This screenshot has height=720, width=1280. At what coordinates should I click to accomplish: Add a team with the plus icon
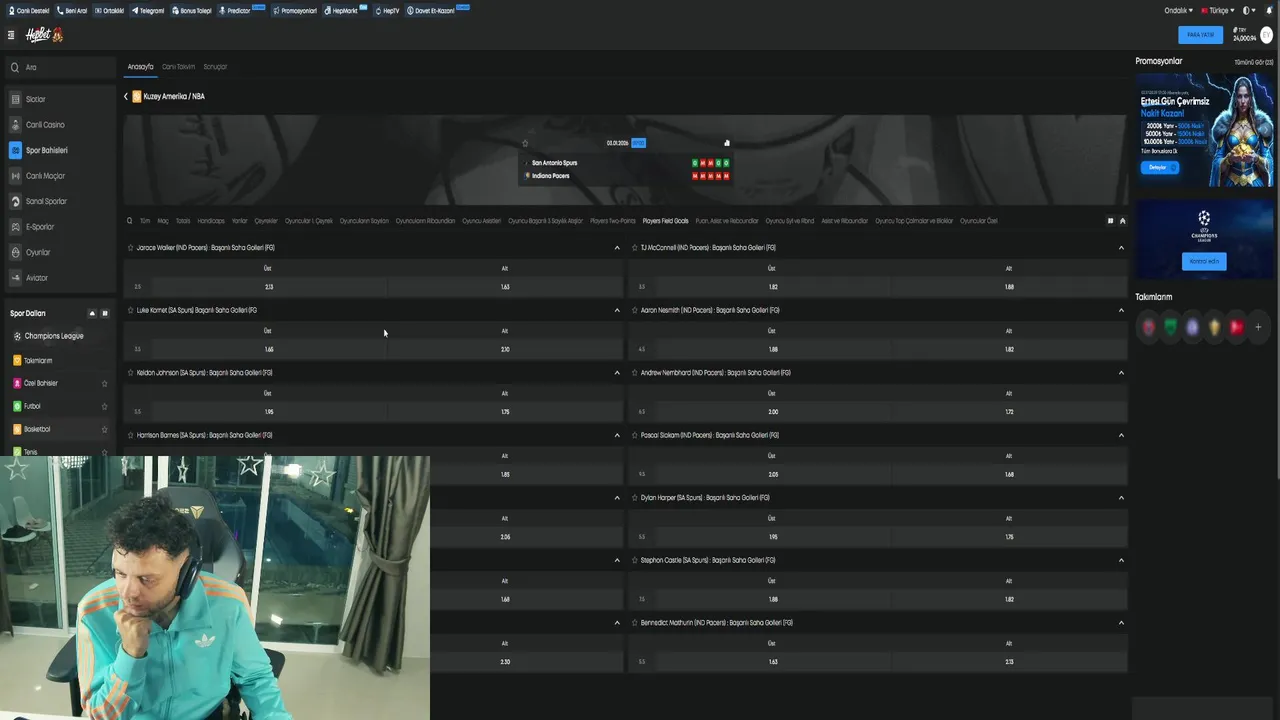(x=1258, y=327)
